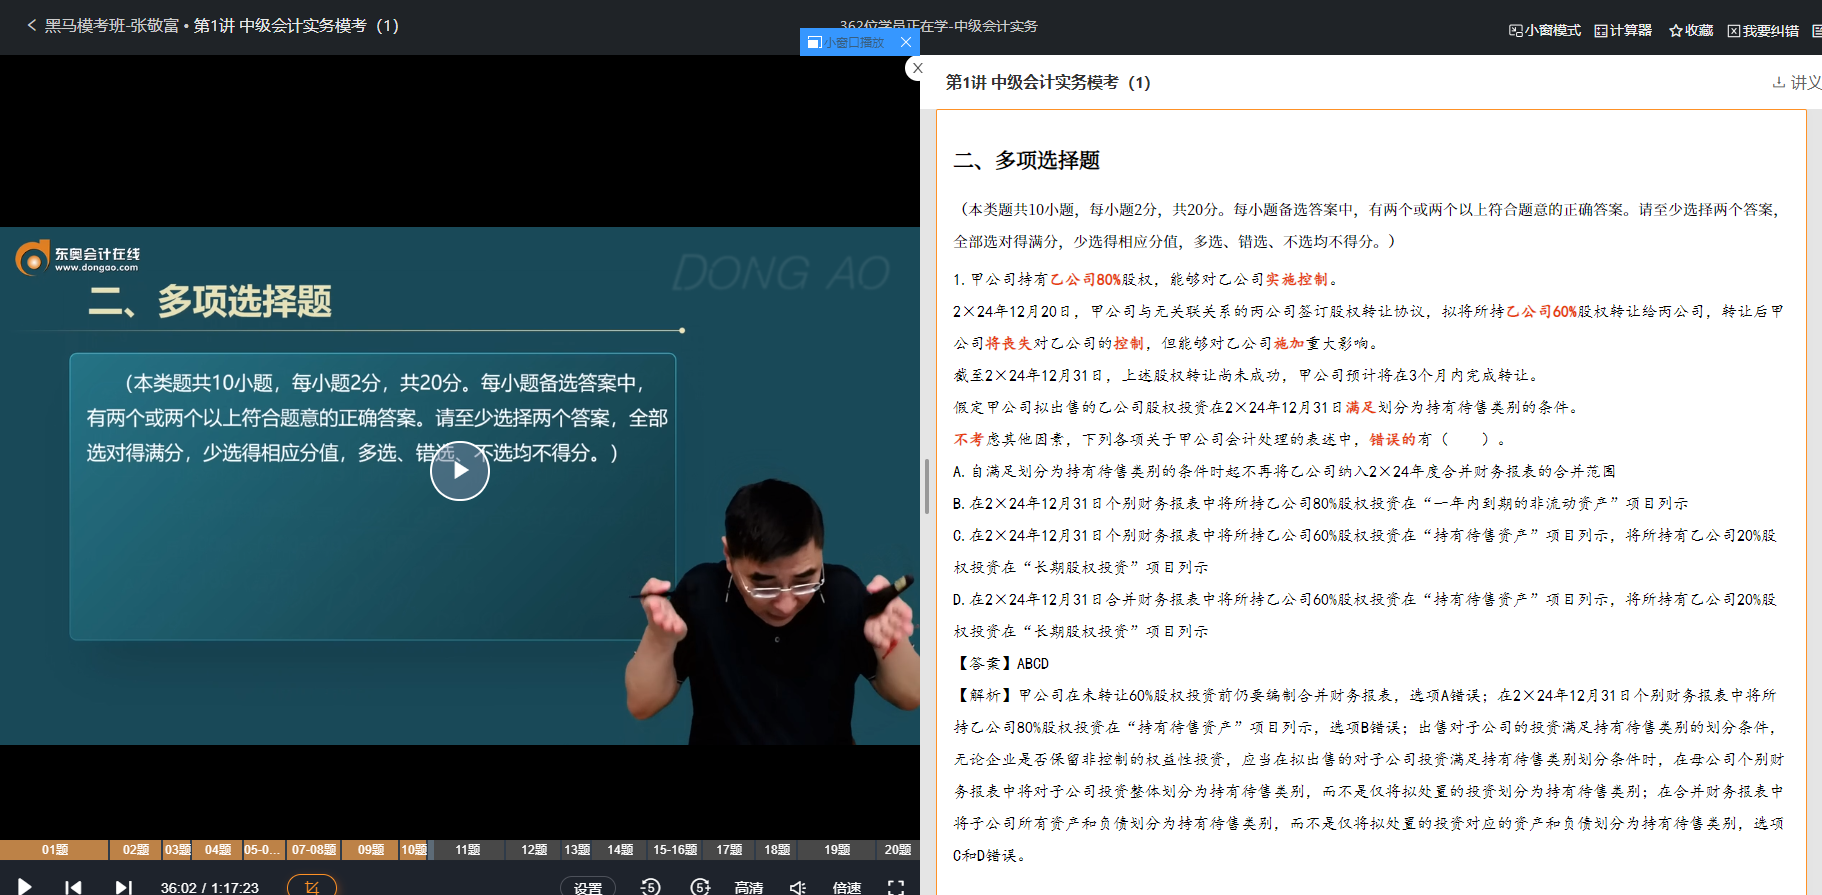Jump to the 11题 timeline segment
The image size is (1822, 895).
[468, 850]
